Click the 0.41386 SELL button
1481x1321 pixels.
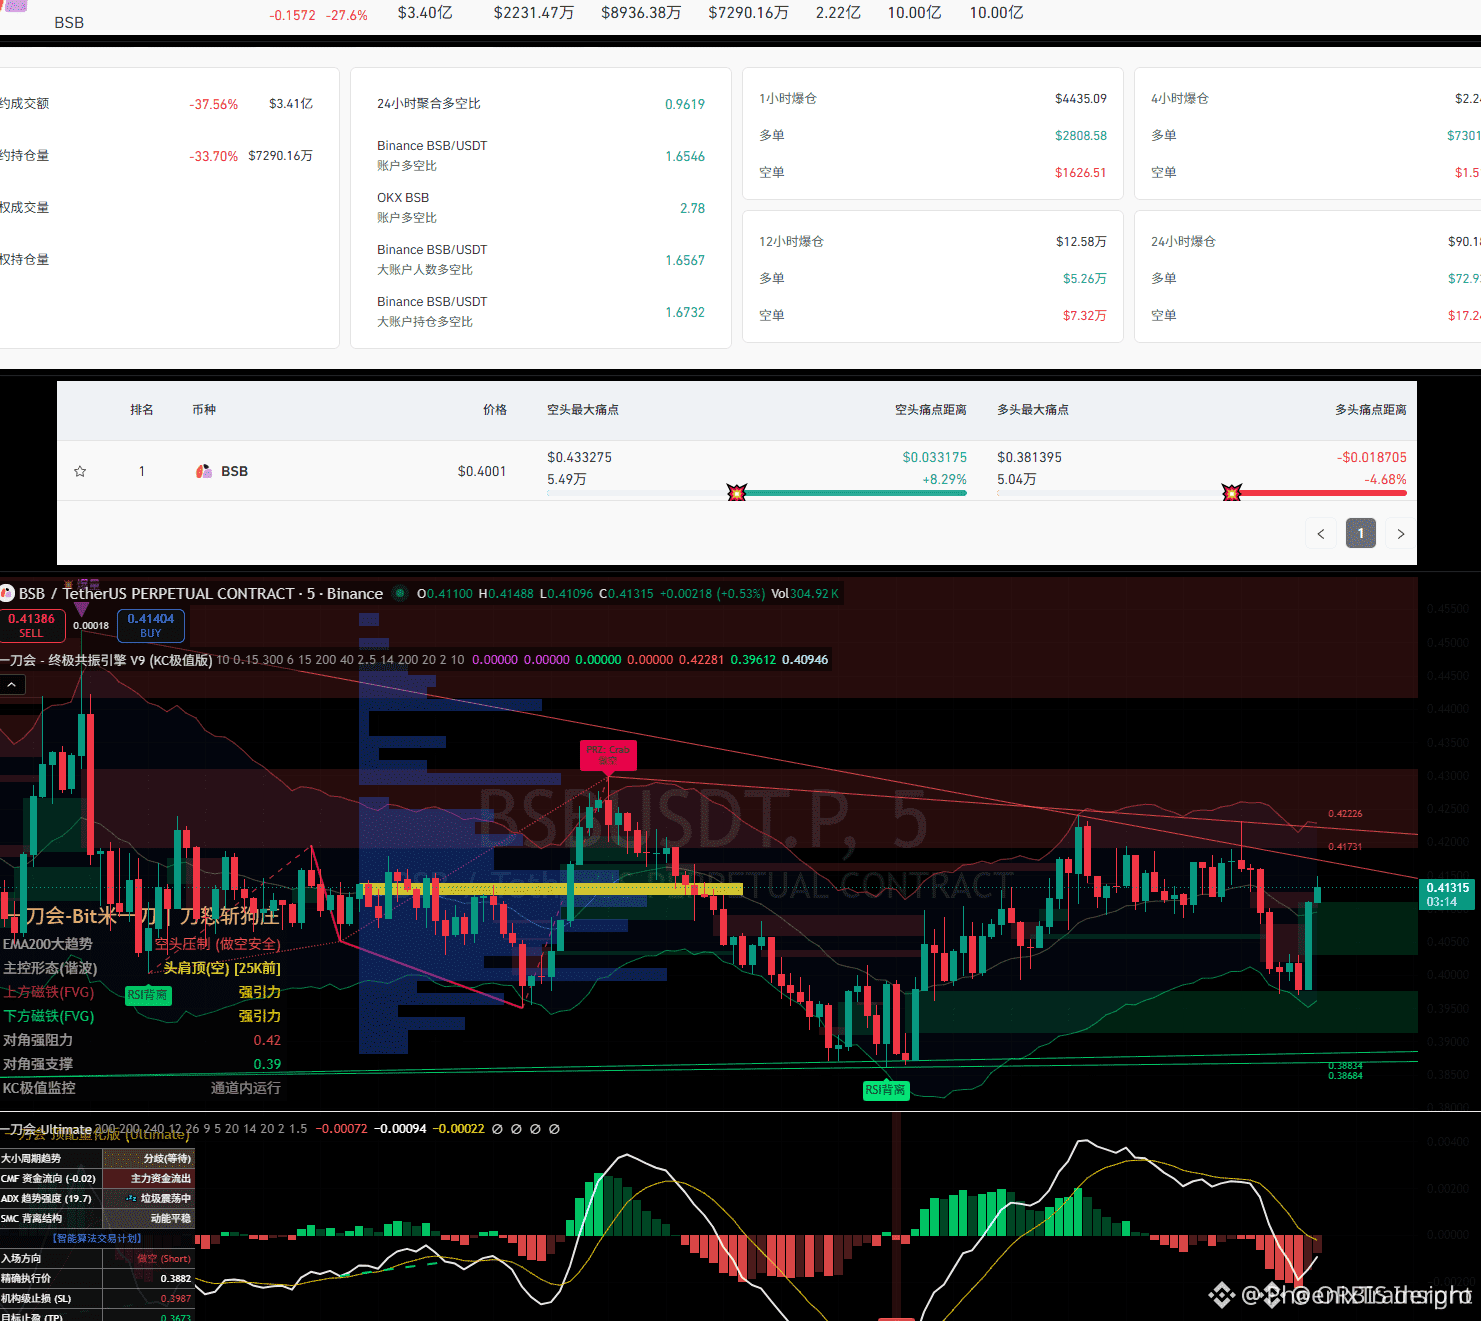(x=32, y=625)
